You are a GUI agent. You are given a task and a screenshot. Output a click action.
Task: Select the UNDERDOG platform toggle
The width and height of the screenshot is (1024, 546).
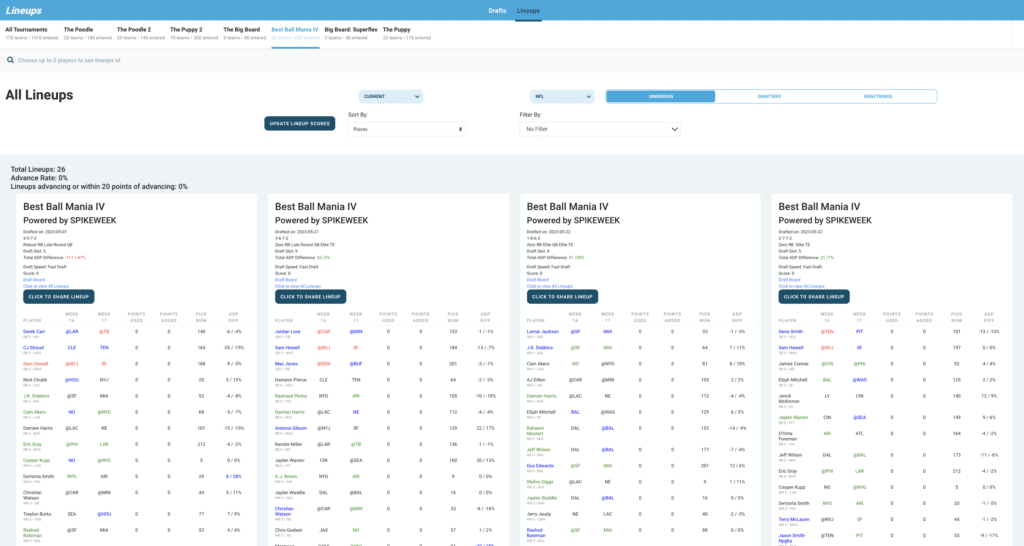[x=661, y=97]
